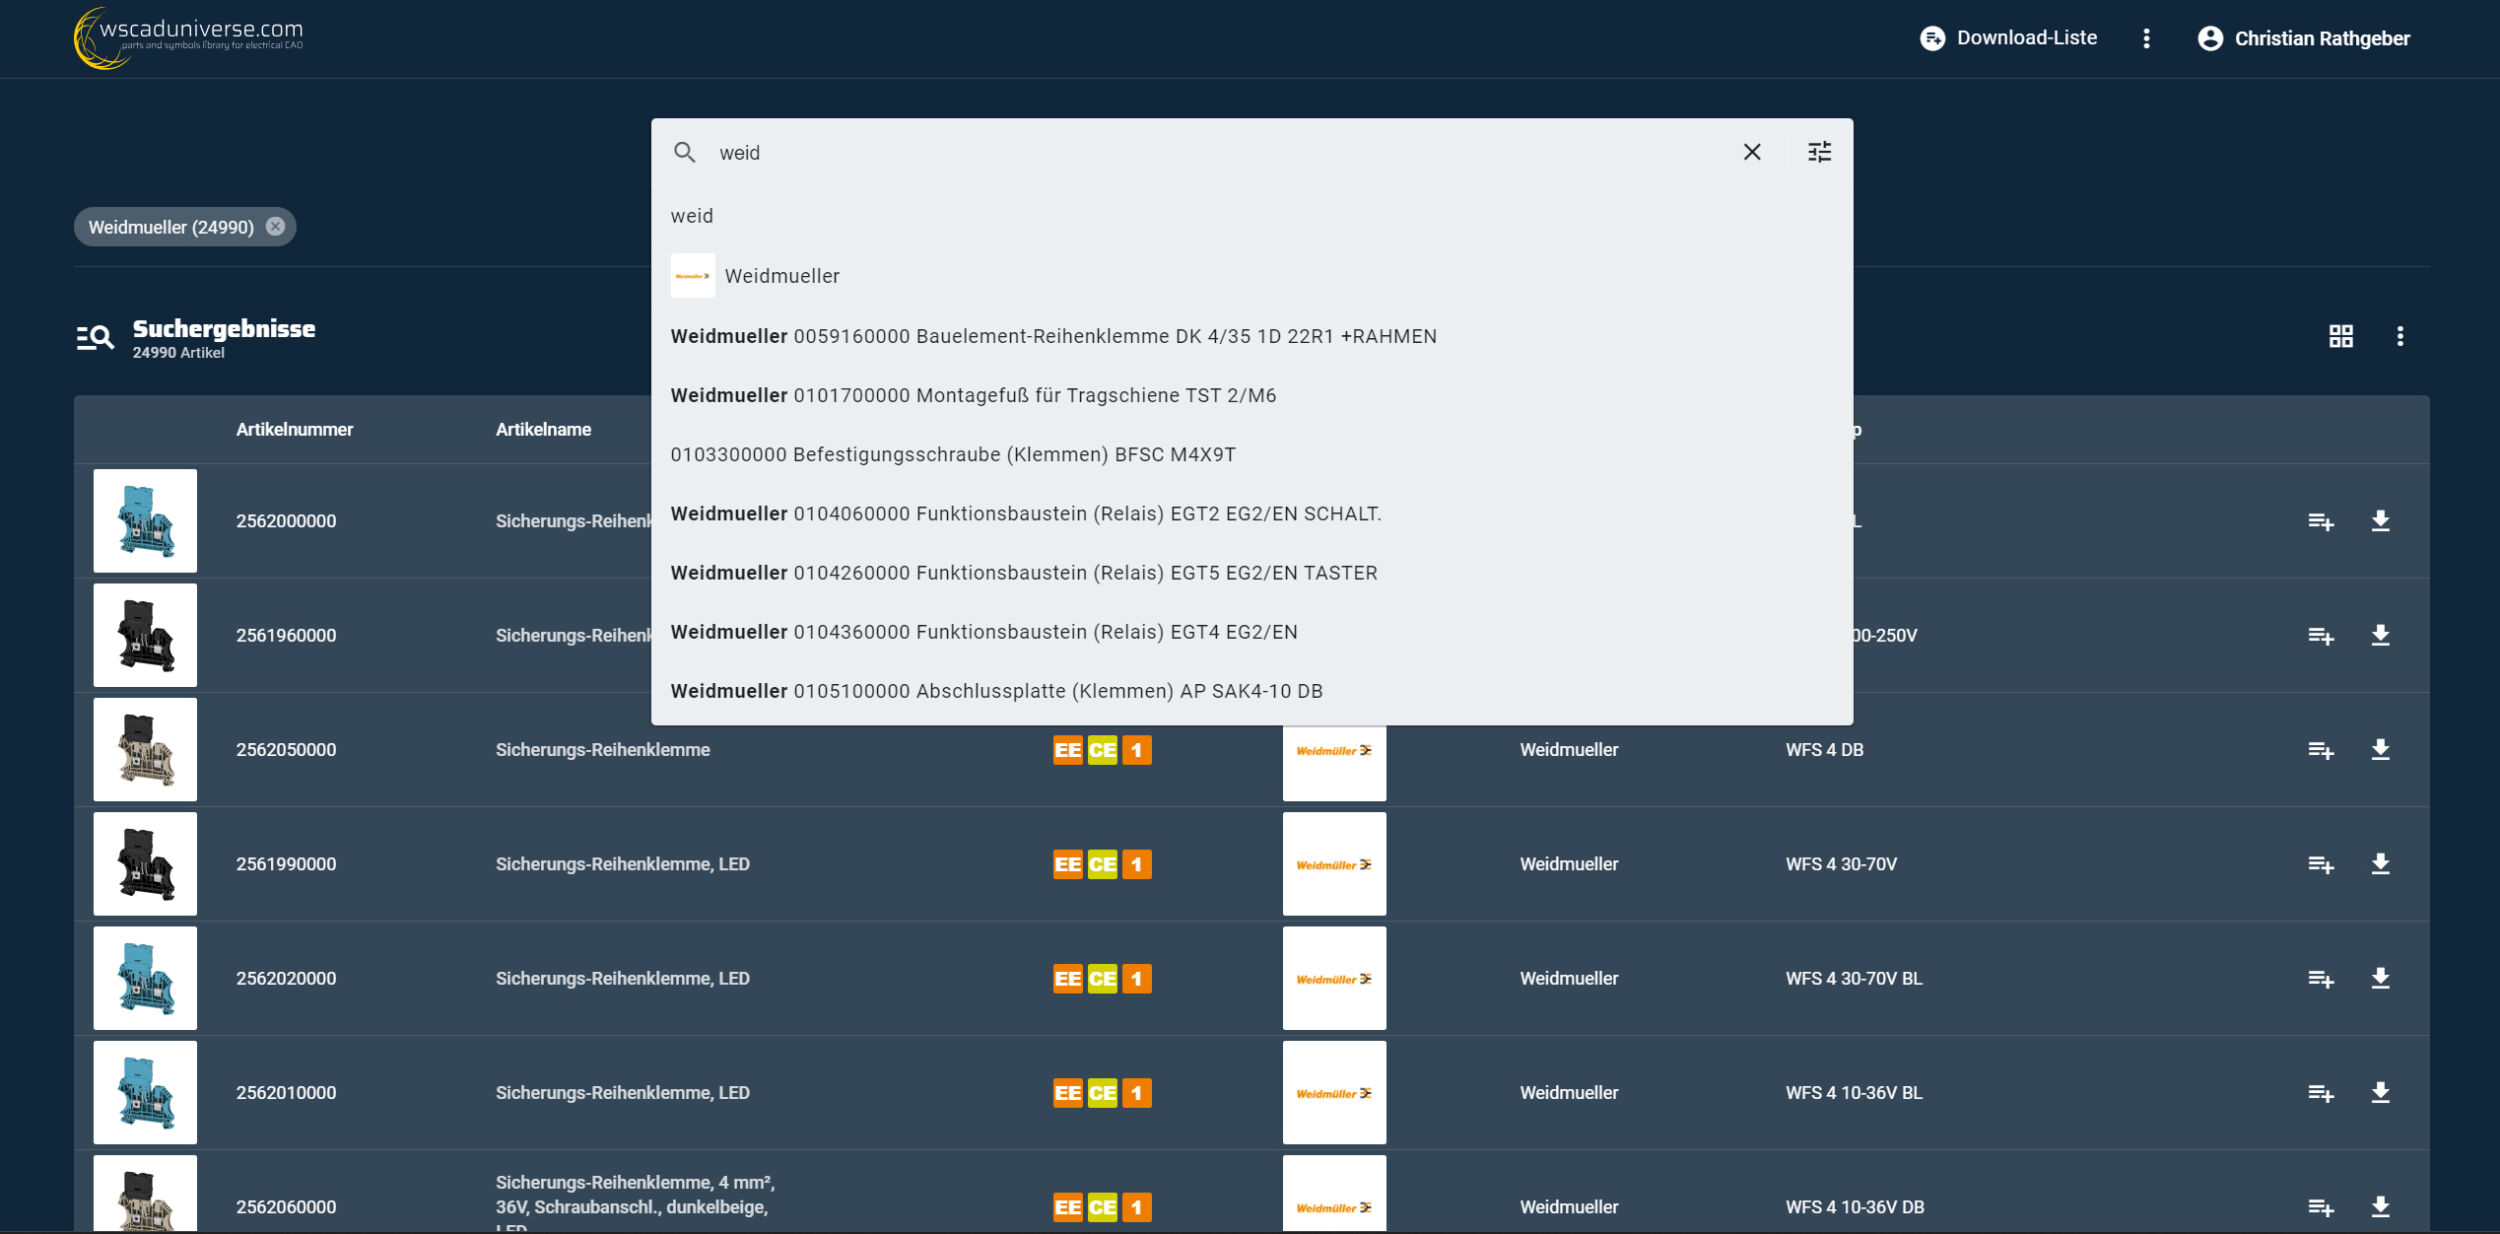Select article number 2562050000
This screenshot has width=2500, height=1234.
coord(286,750)
